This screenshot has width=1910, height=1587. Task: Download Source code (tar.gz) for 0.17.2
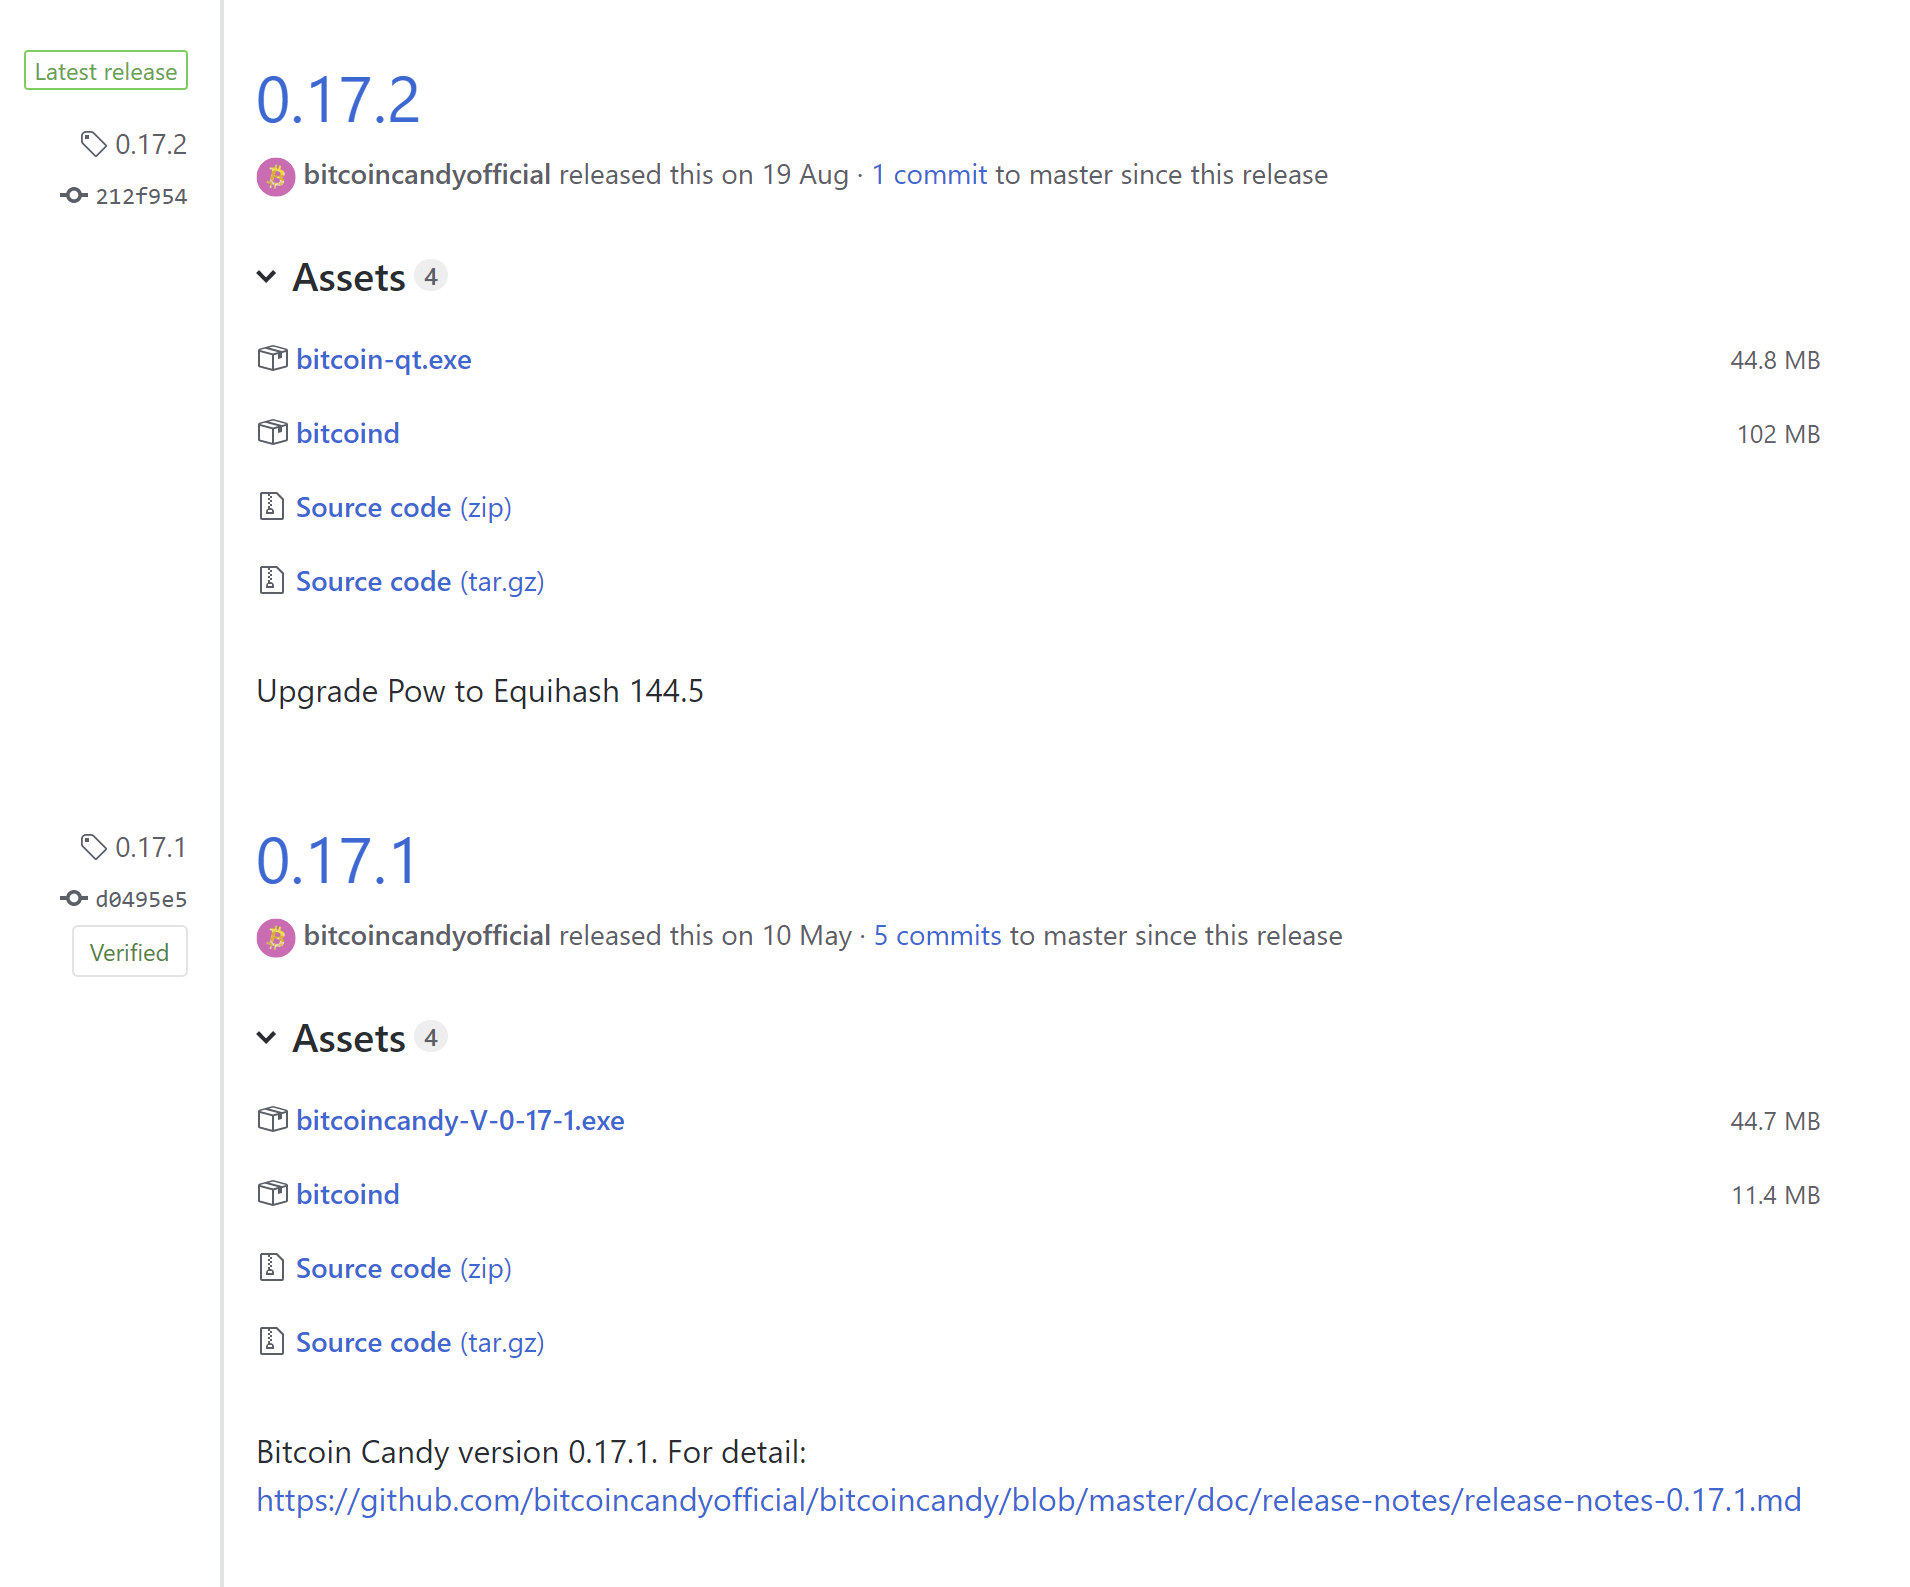click(x=419, y=582)
